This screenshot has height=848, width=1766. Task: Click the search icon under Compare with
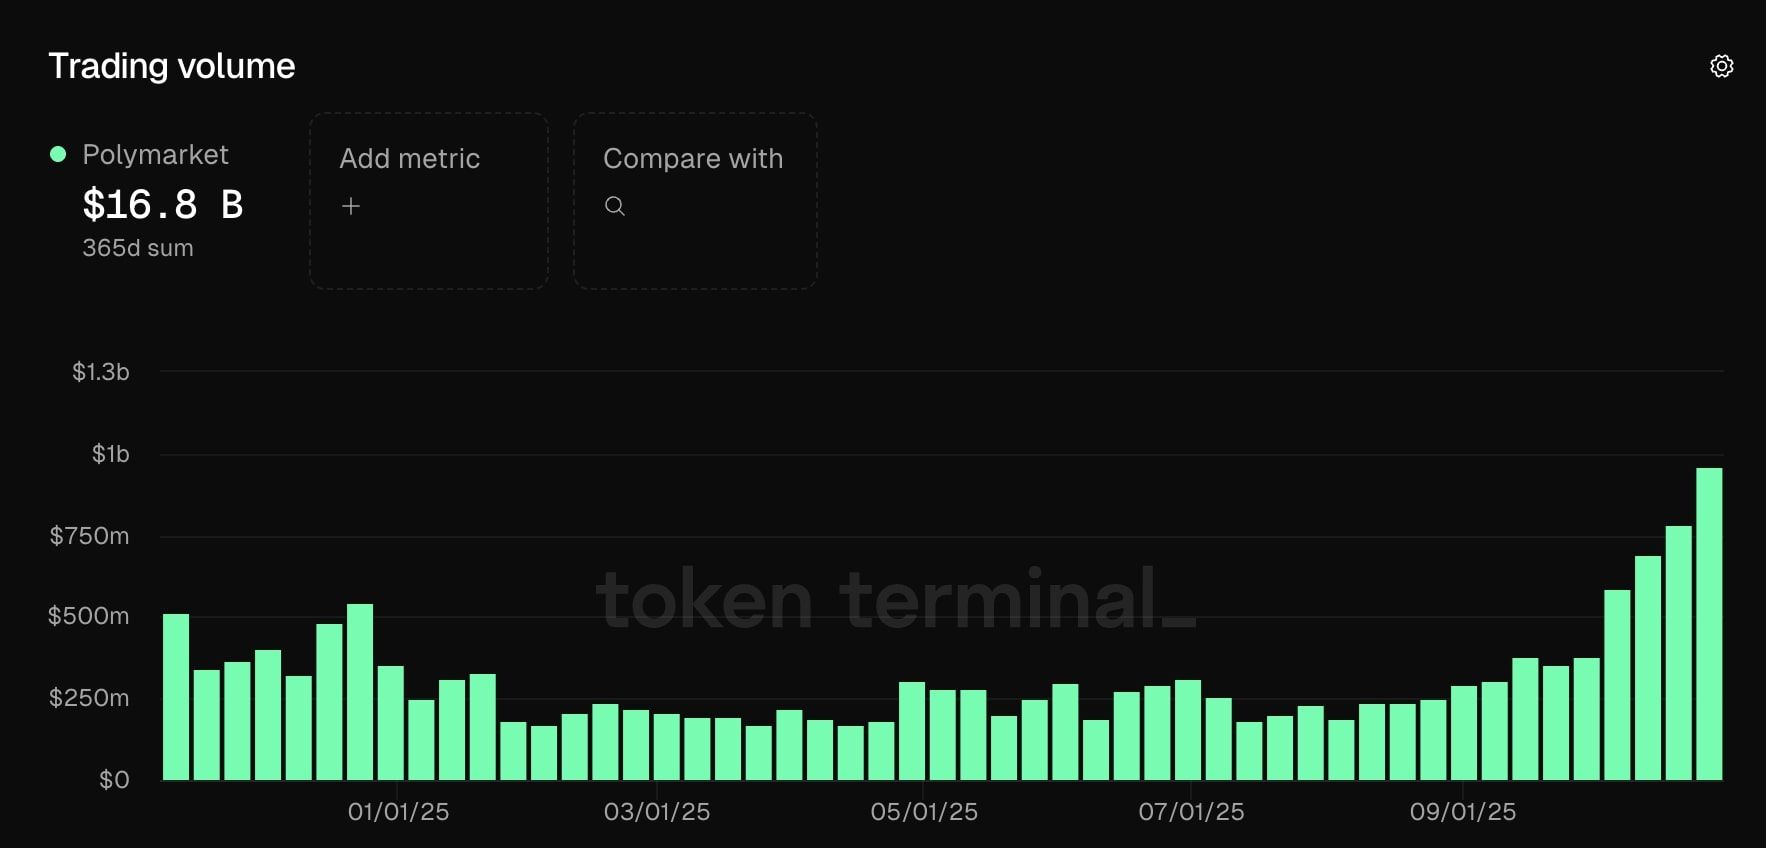click(615, 206)
